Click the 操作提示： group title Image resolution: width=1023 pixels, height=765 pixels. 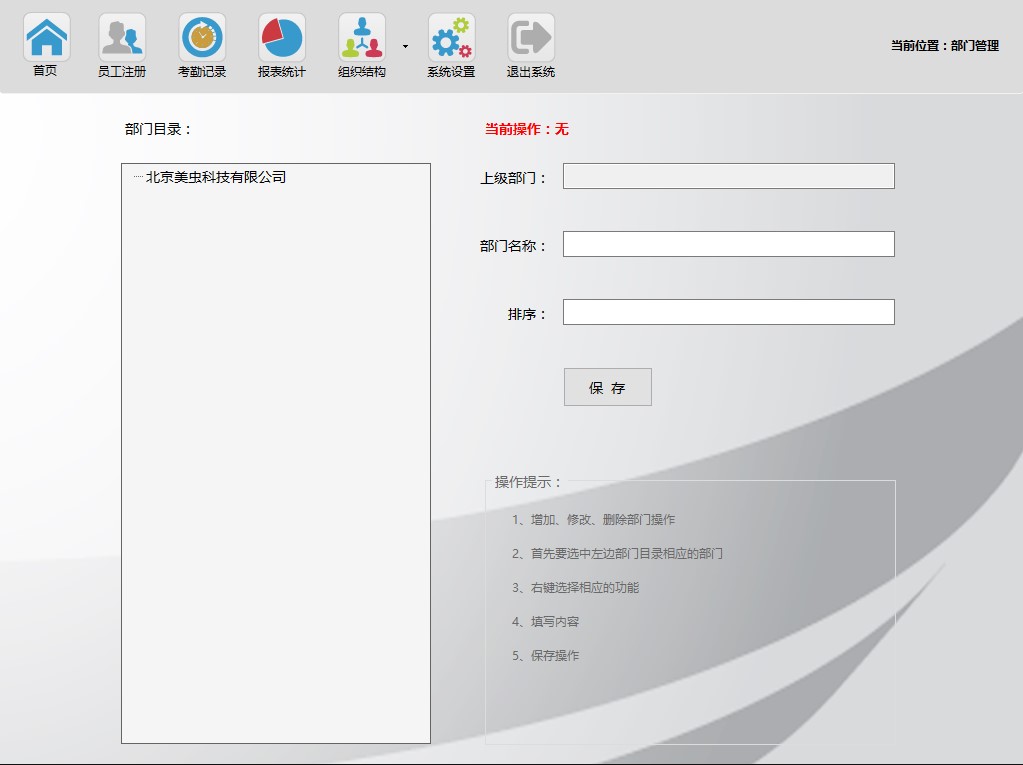[x=528, y=482]
